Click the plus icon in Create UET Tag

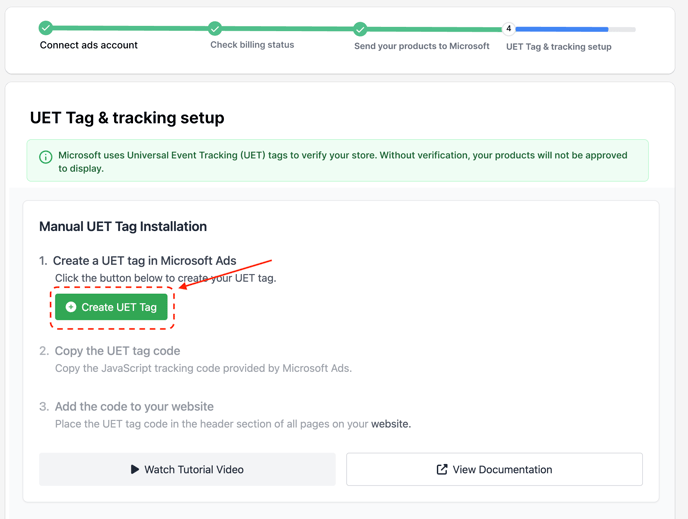tap(71, 307)
